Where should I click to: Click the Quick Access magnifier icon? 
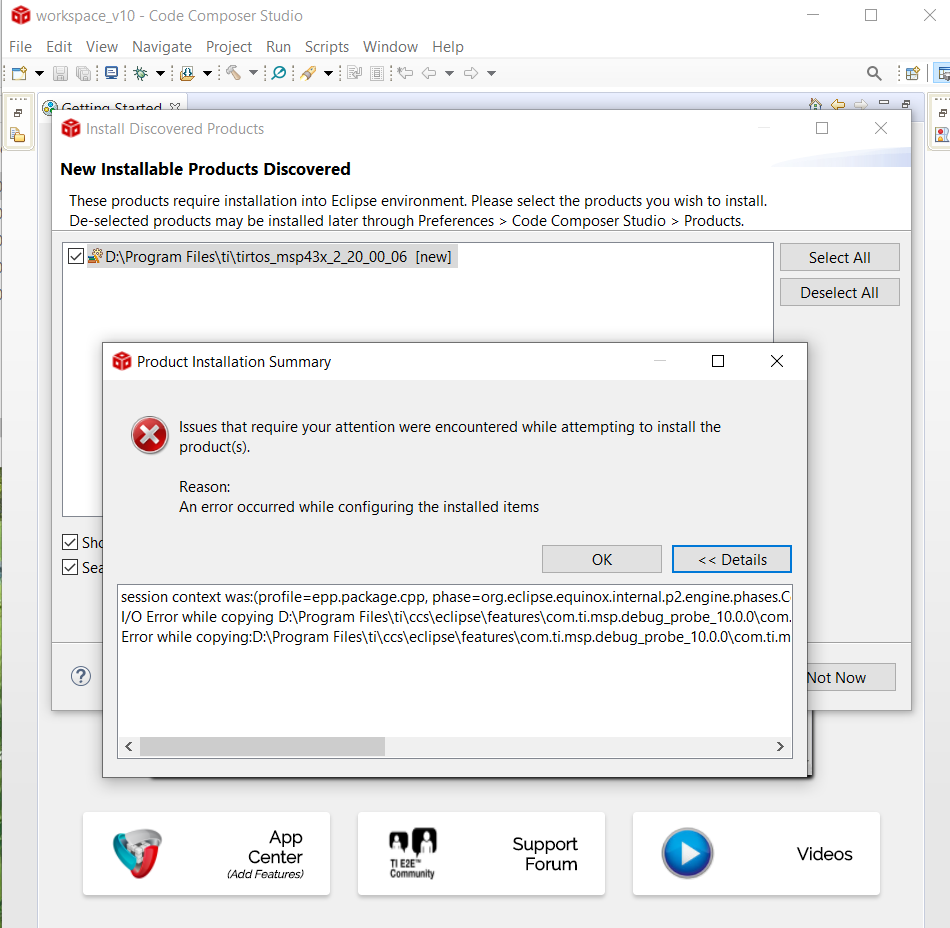[x=874, y=73]
